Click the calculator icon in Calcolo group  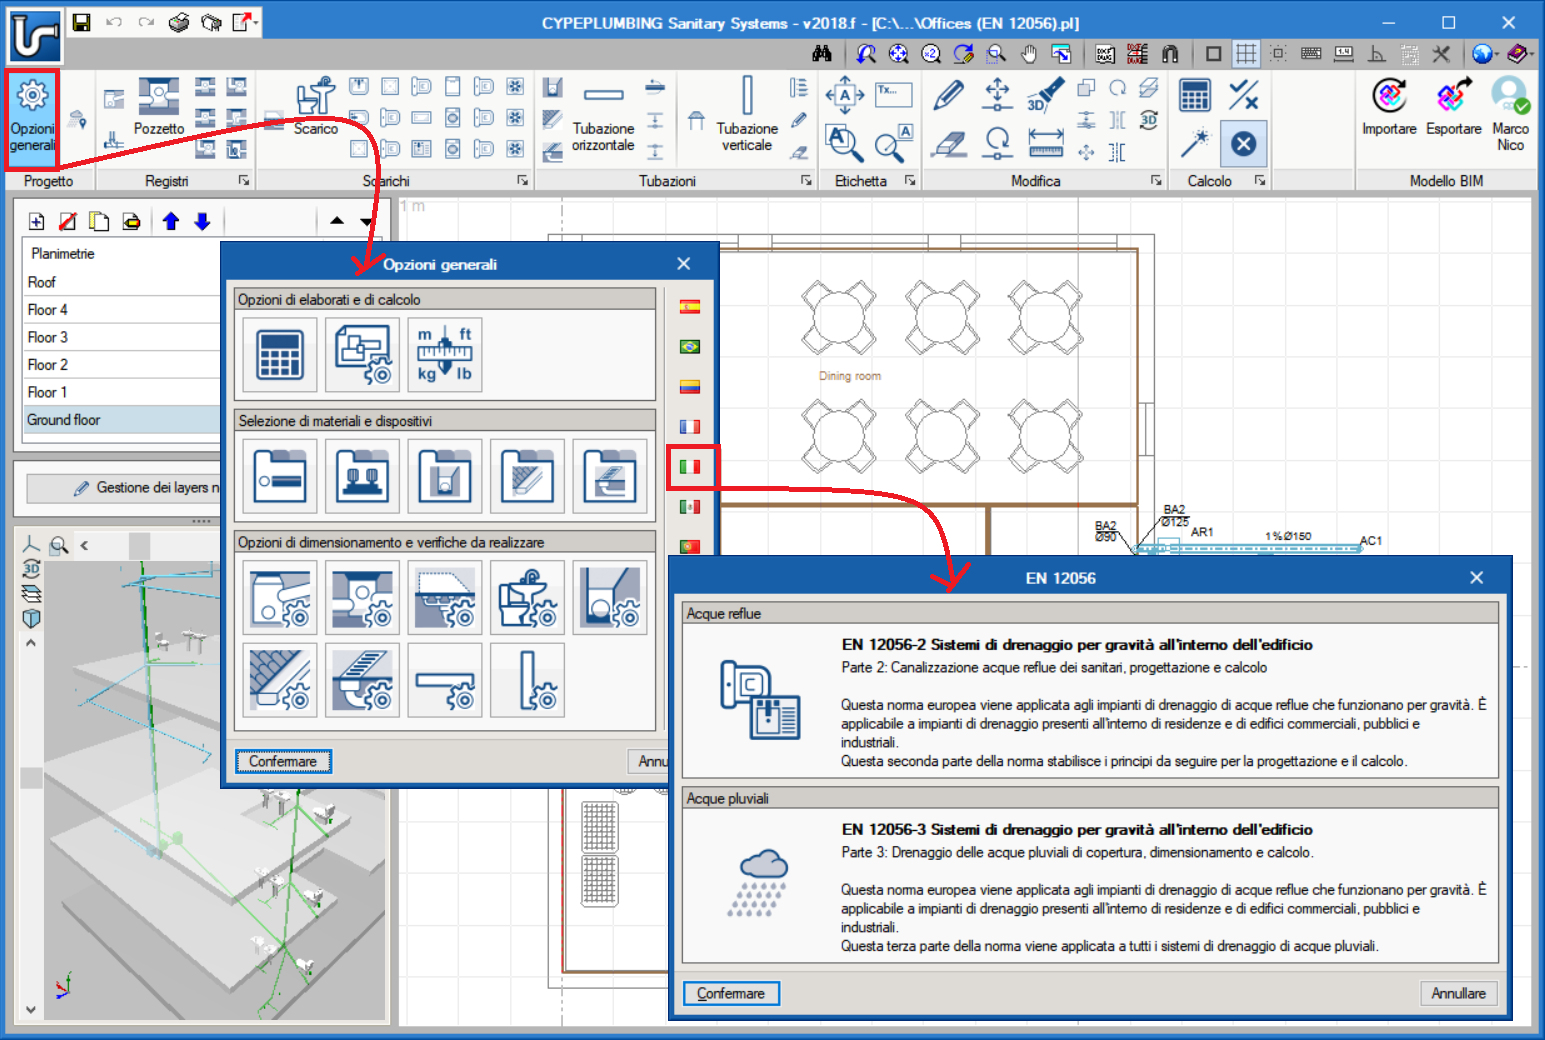(1195, 95)
